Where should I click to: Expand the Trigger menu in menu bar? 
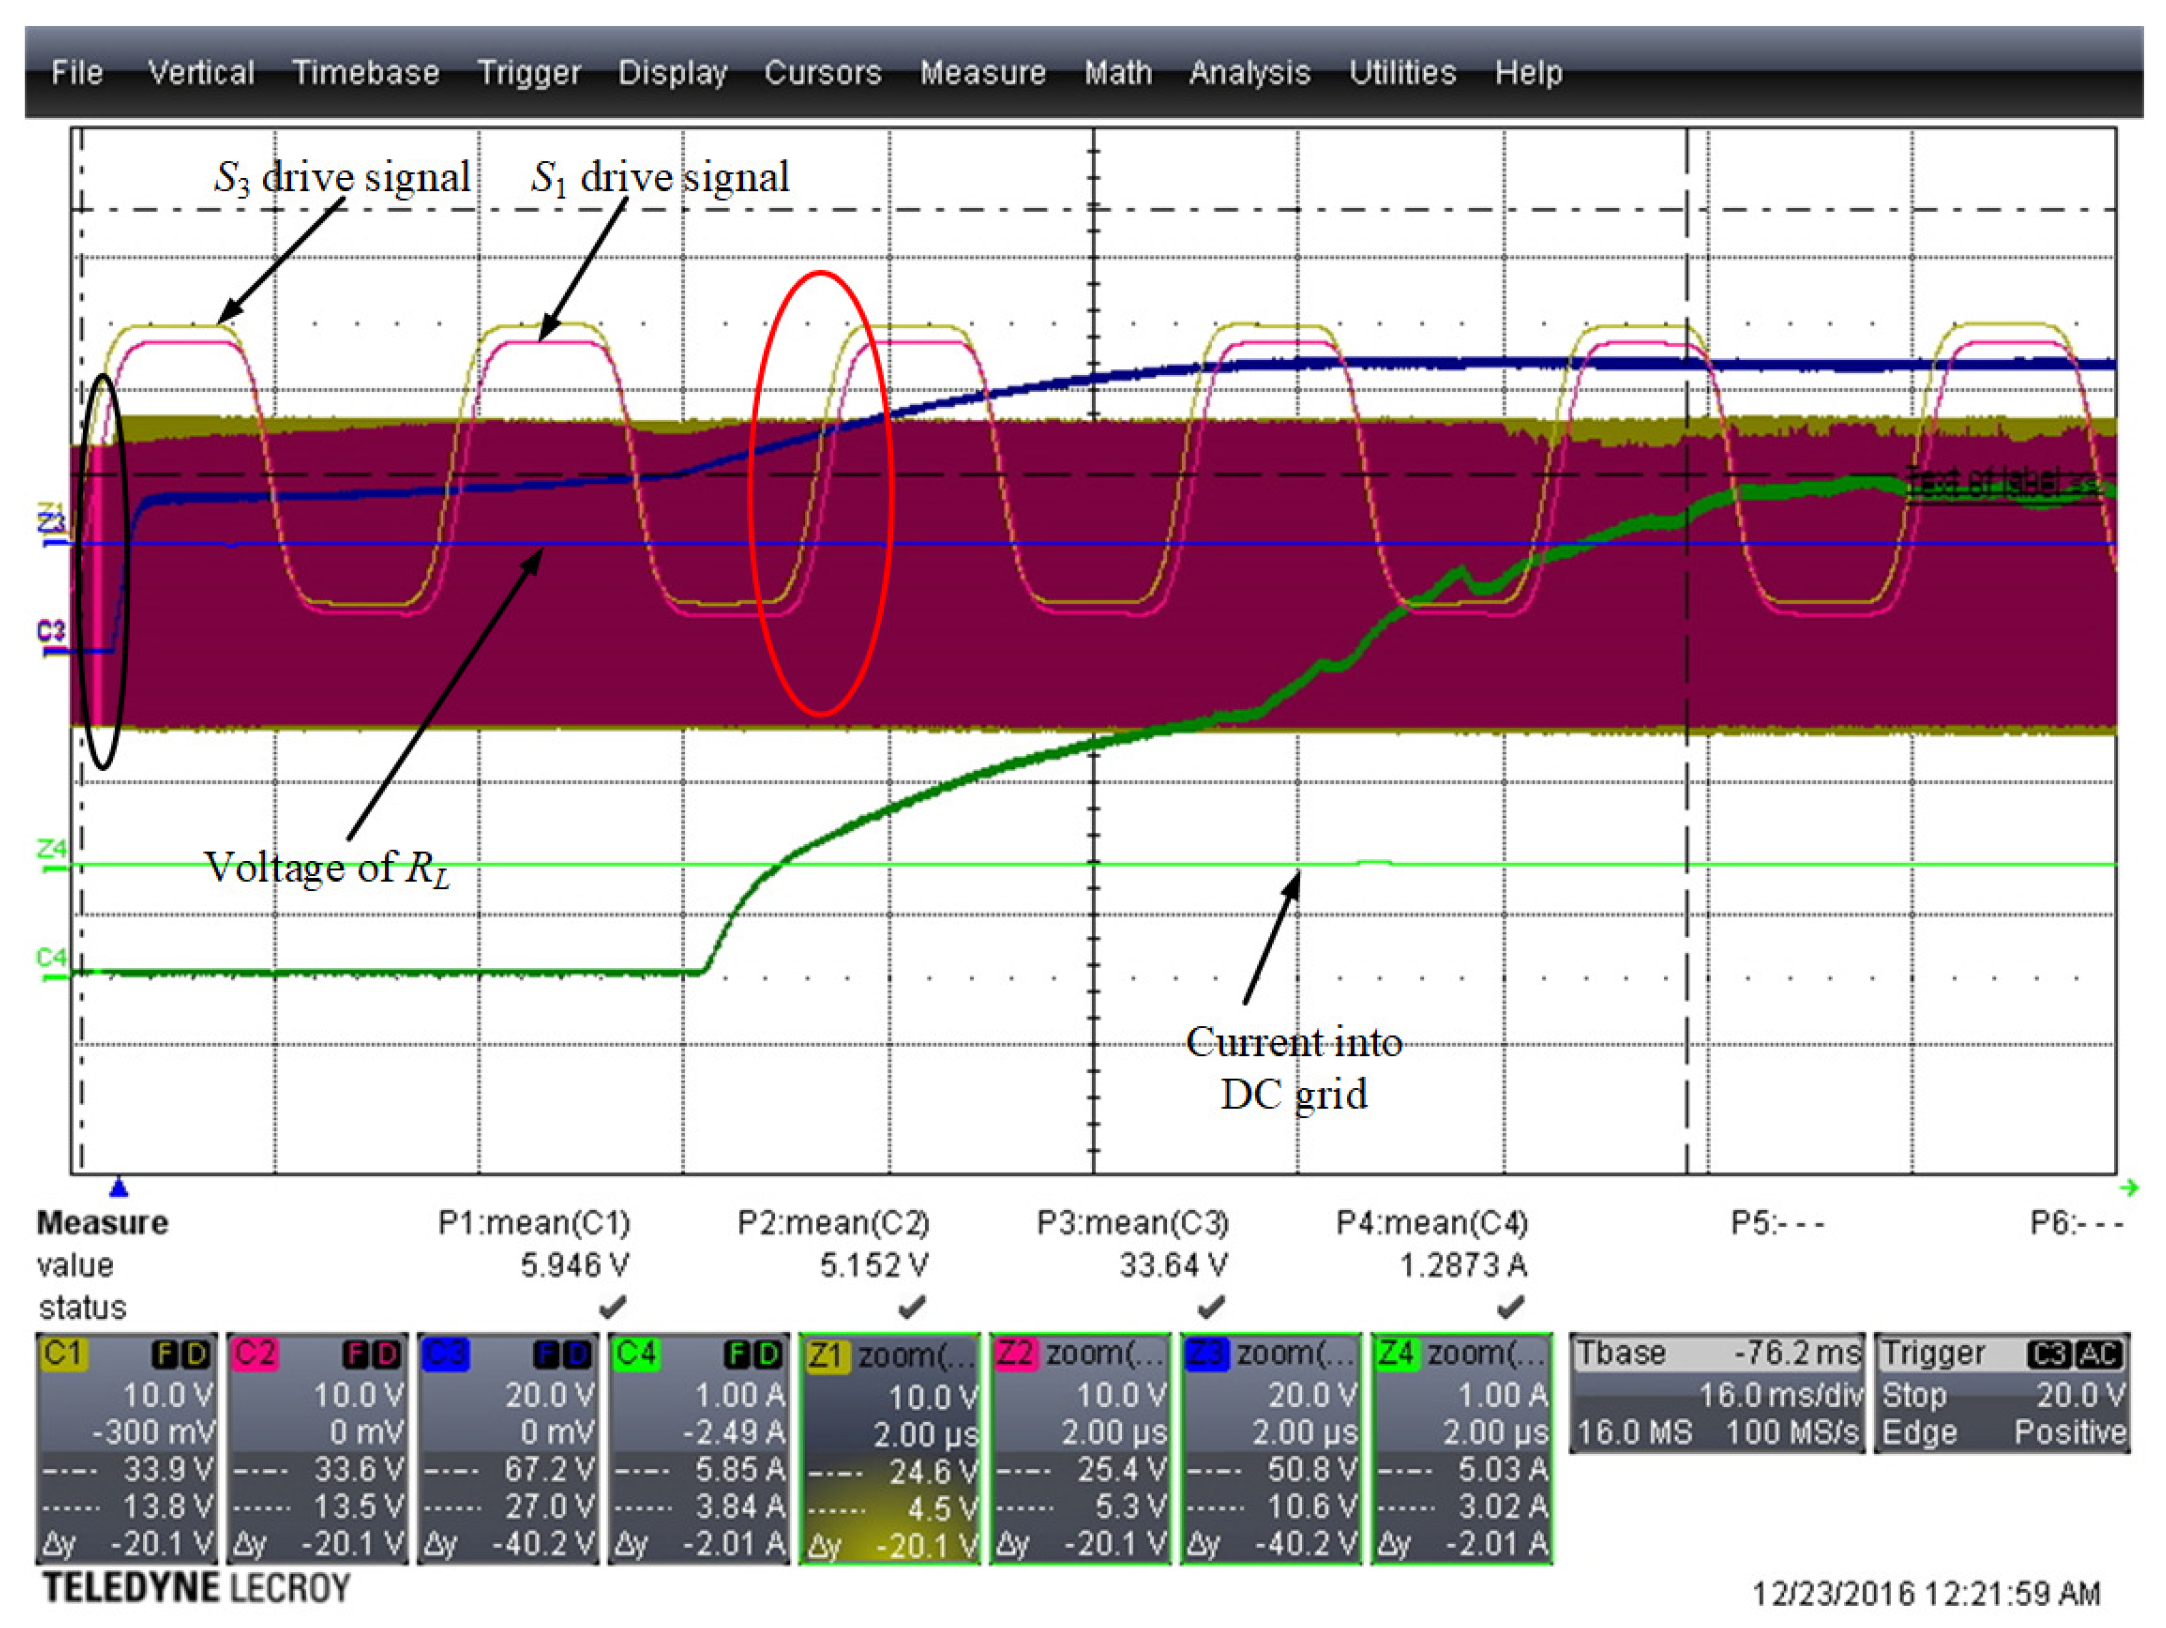tap(529, 72)
